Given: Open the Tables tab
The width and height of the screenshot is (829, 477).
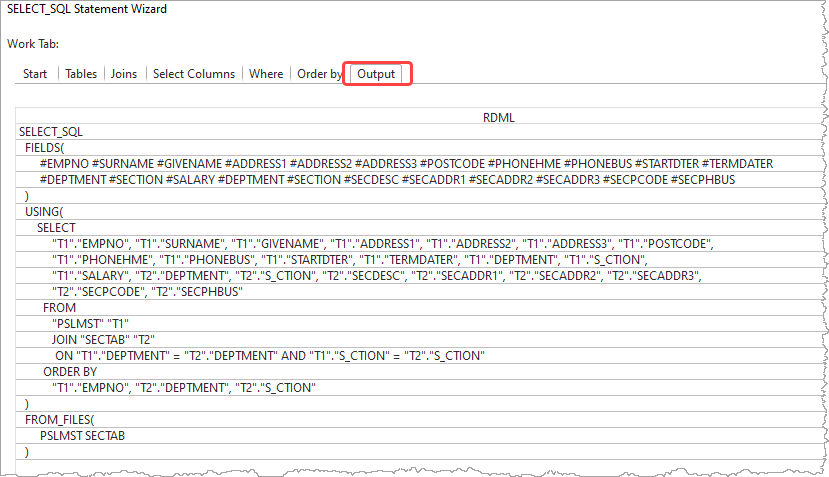Looking at the screenshot, I should click(81, 74).
